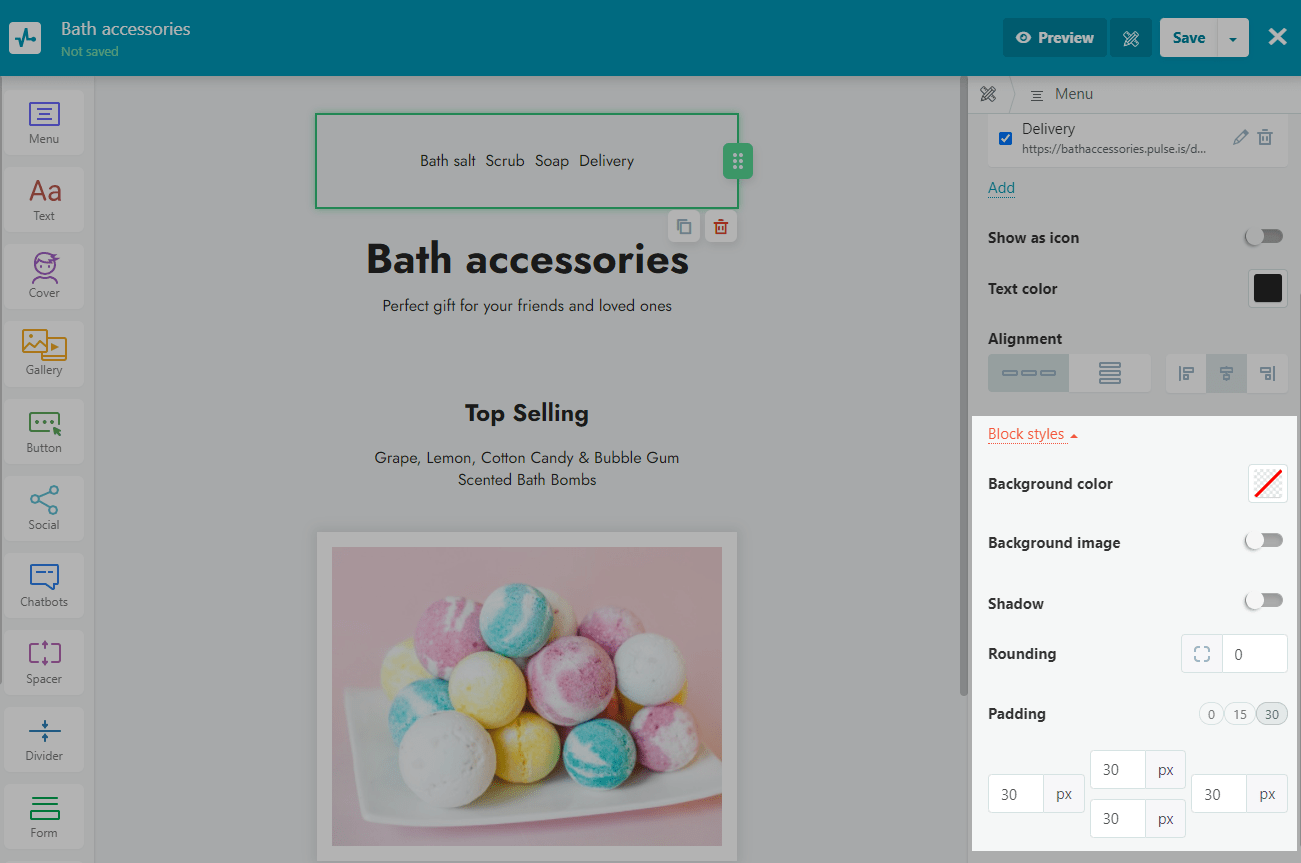1301x863 pixels.
Task: Click the Rounding value input field
Action: pyautogui.click(x=1254, y=654)
